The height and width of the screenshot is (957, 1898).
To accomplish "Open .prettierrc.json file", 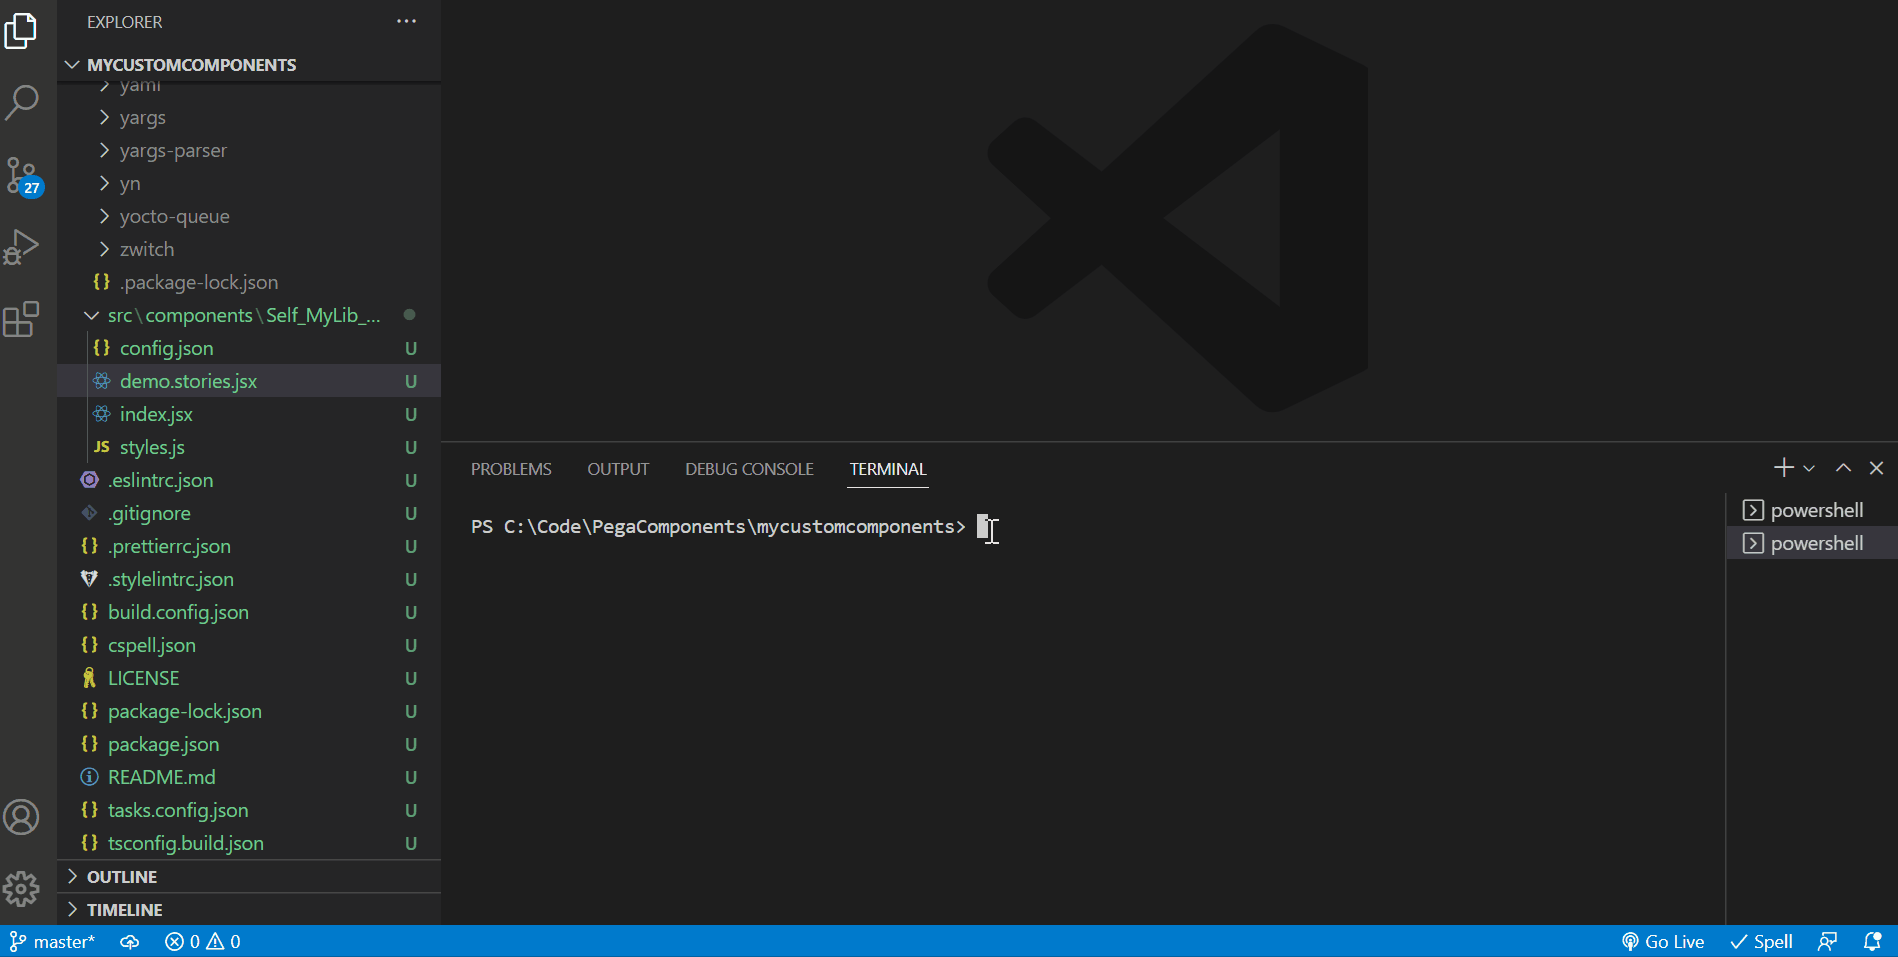I will tap(249, 547).
